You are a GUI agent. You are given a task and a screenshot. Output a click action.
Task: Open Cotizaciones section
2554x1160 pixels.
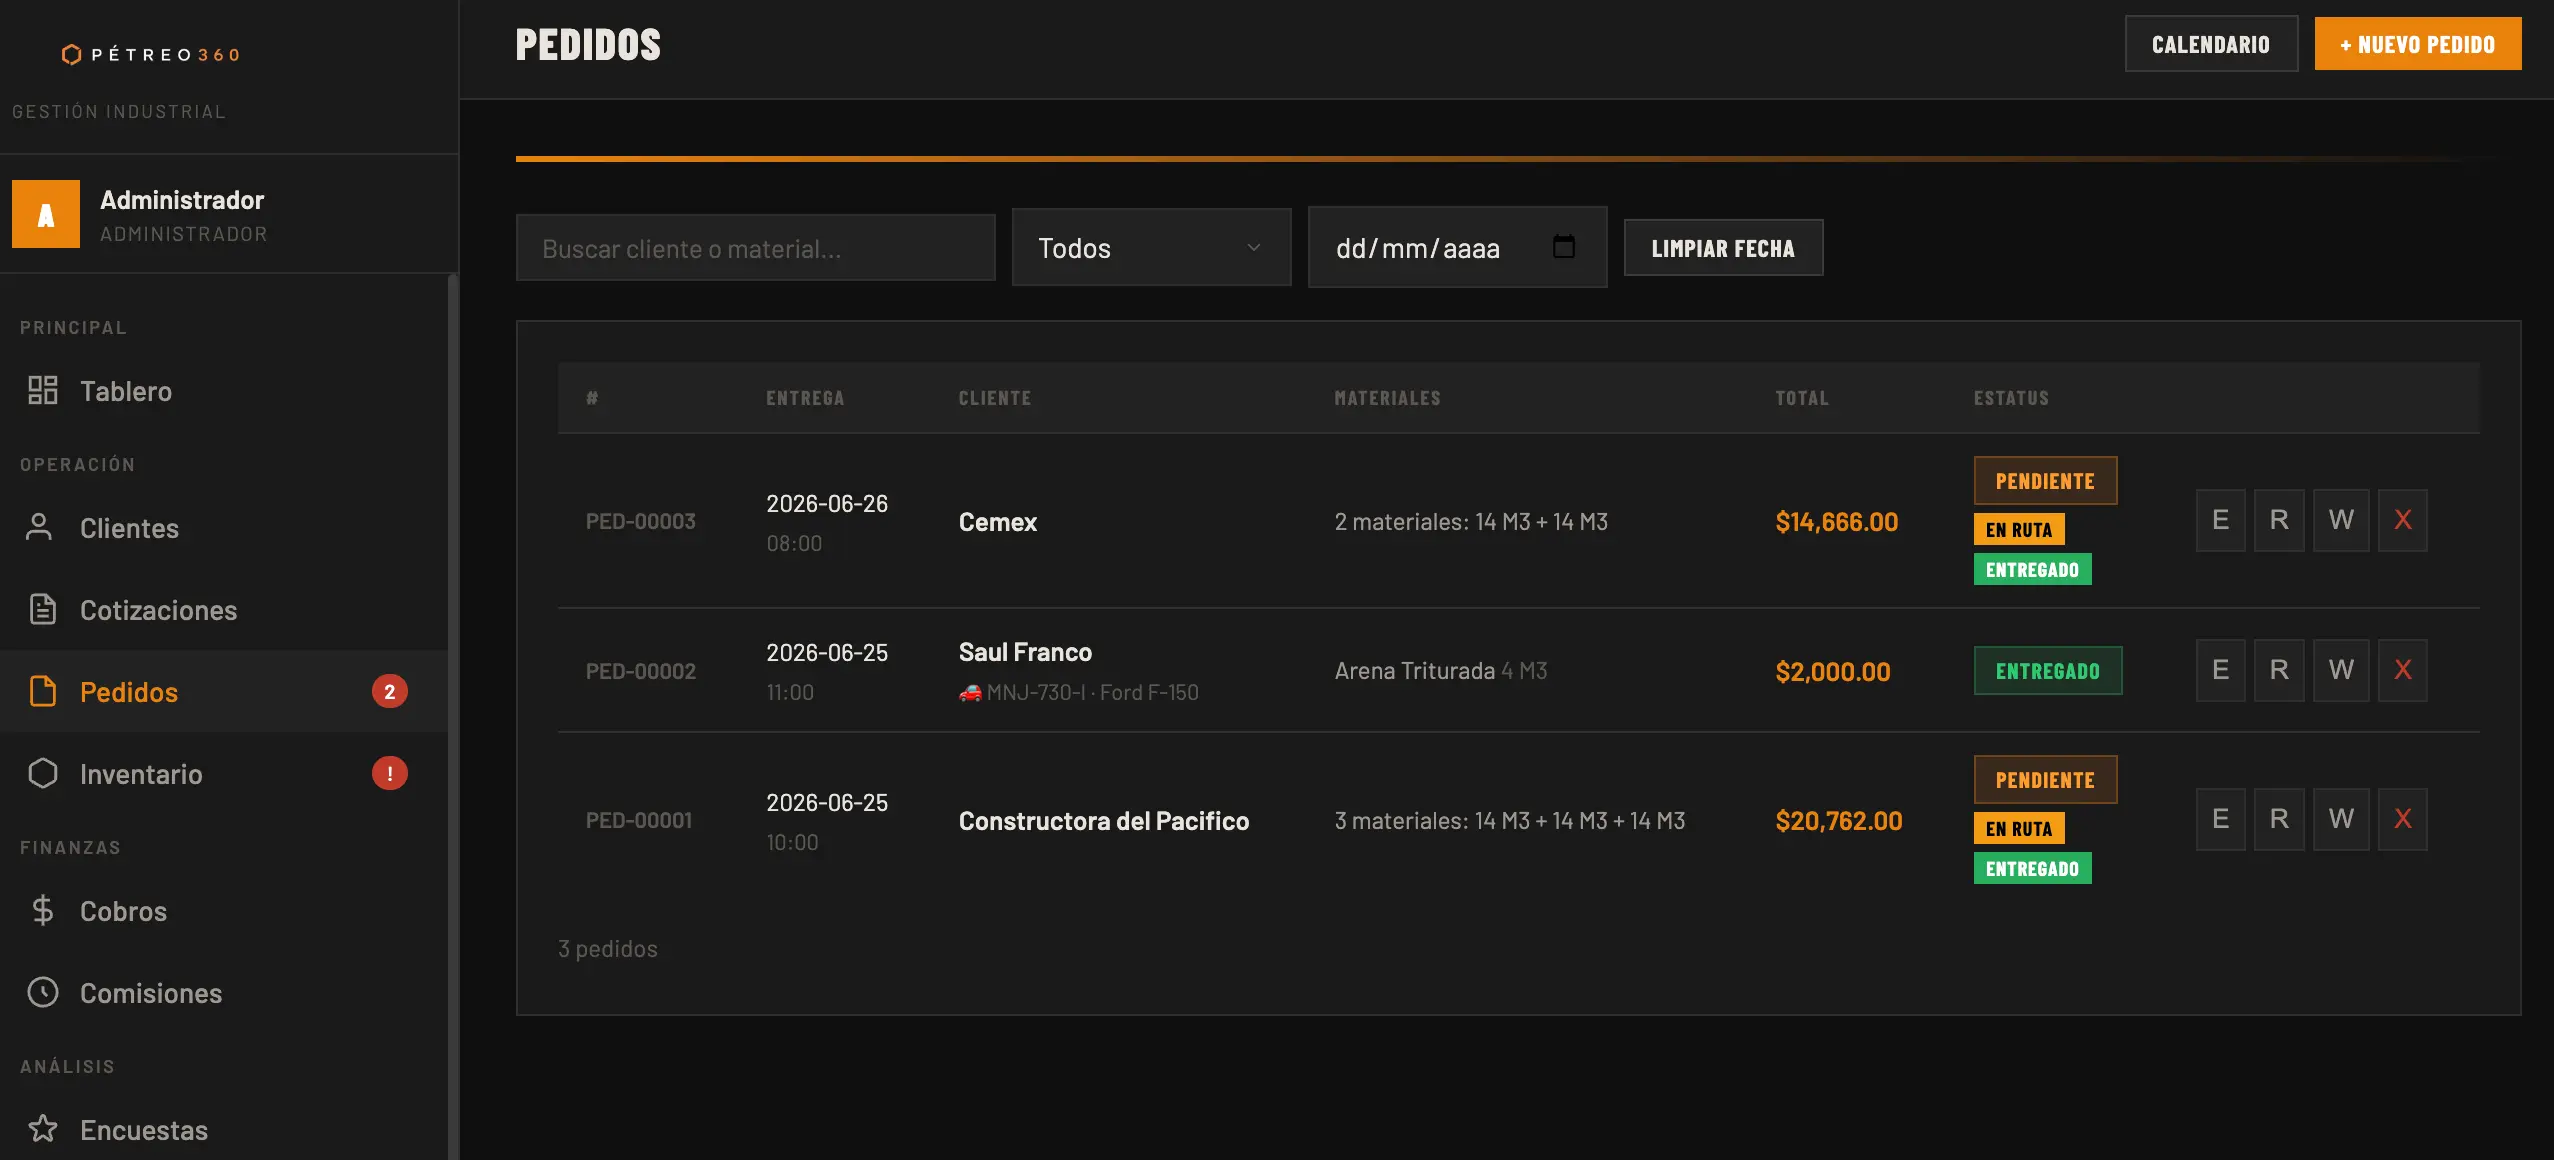click(224, 610)
